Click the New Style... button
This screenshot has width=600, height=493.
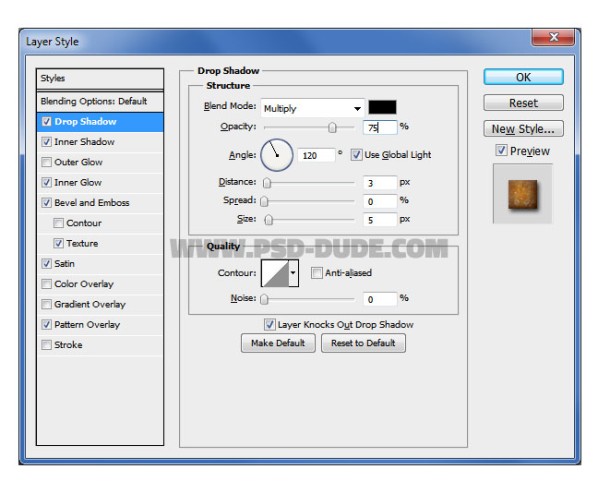pos(523,129)
